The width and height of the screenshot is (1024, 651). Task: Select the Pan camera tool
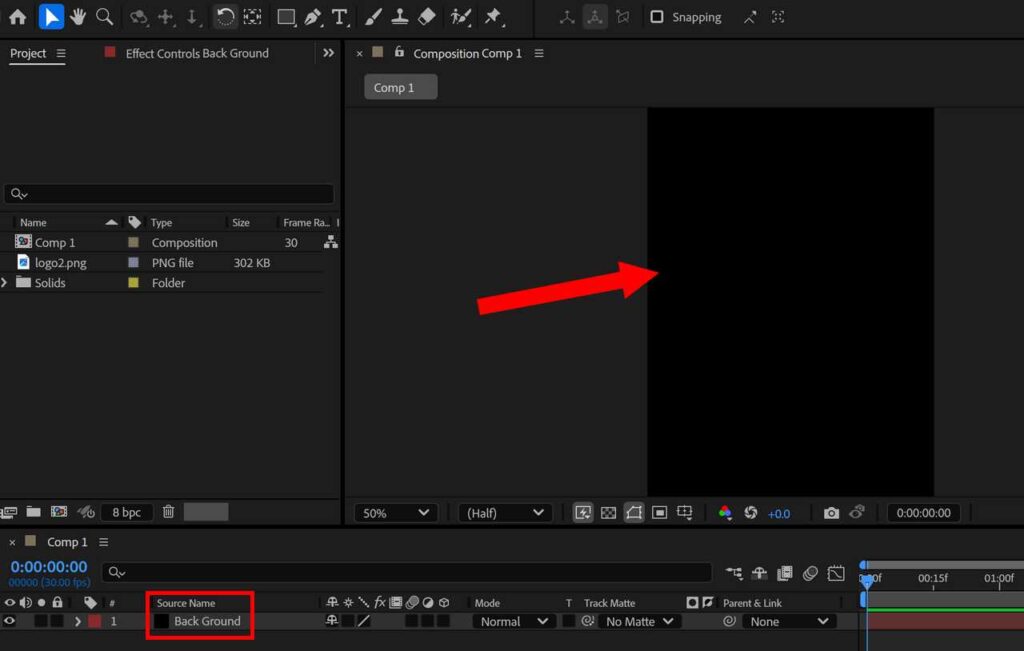pos(165,17)
